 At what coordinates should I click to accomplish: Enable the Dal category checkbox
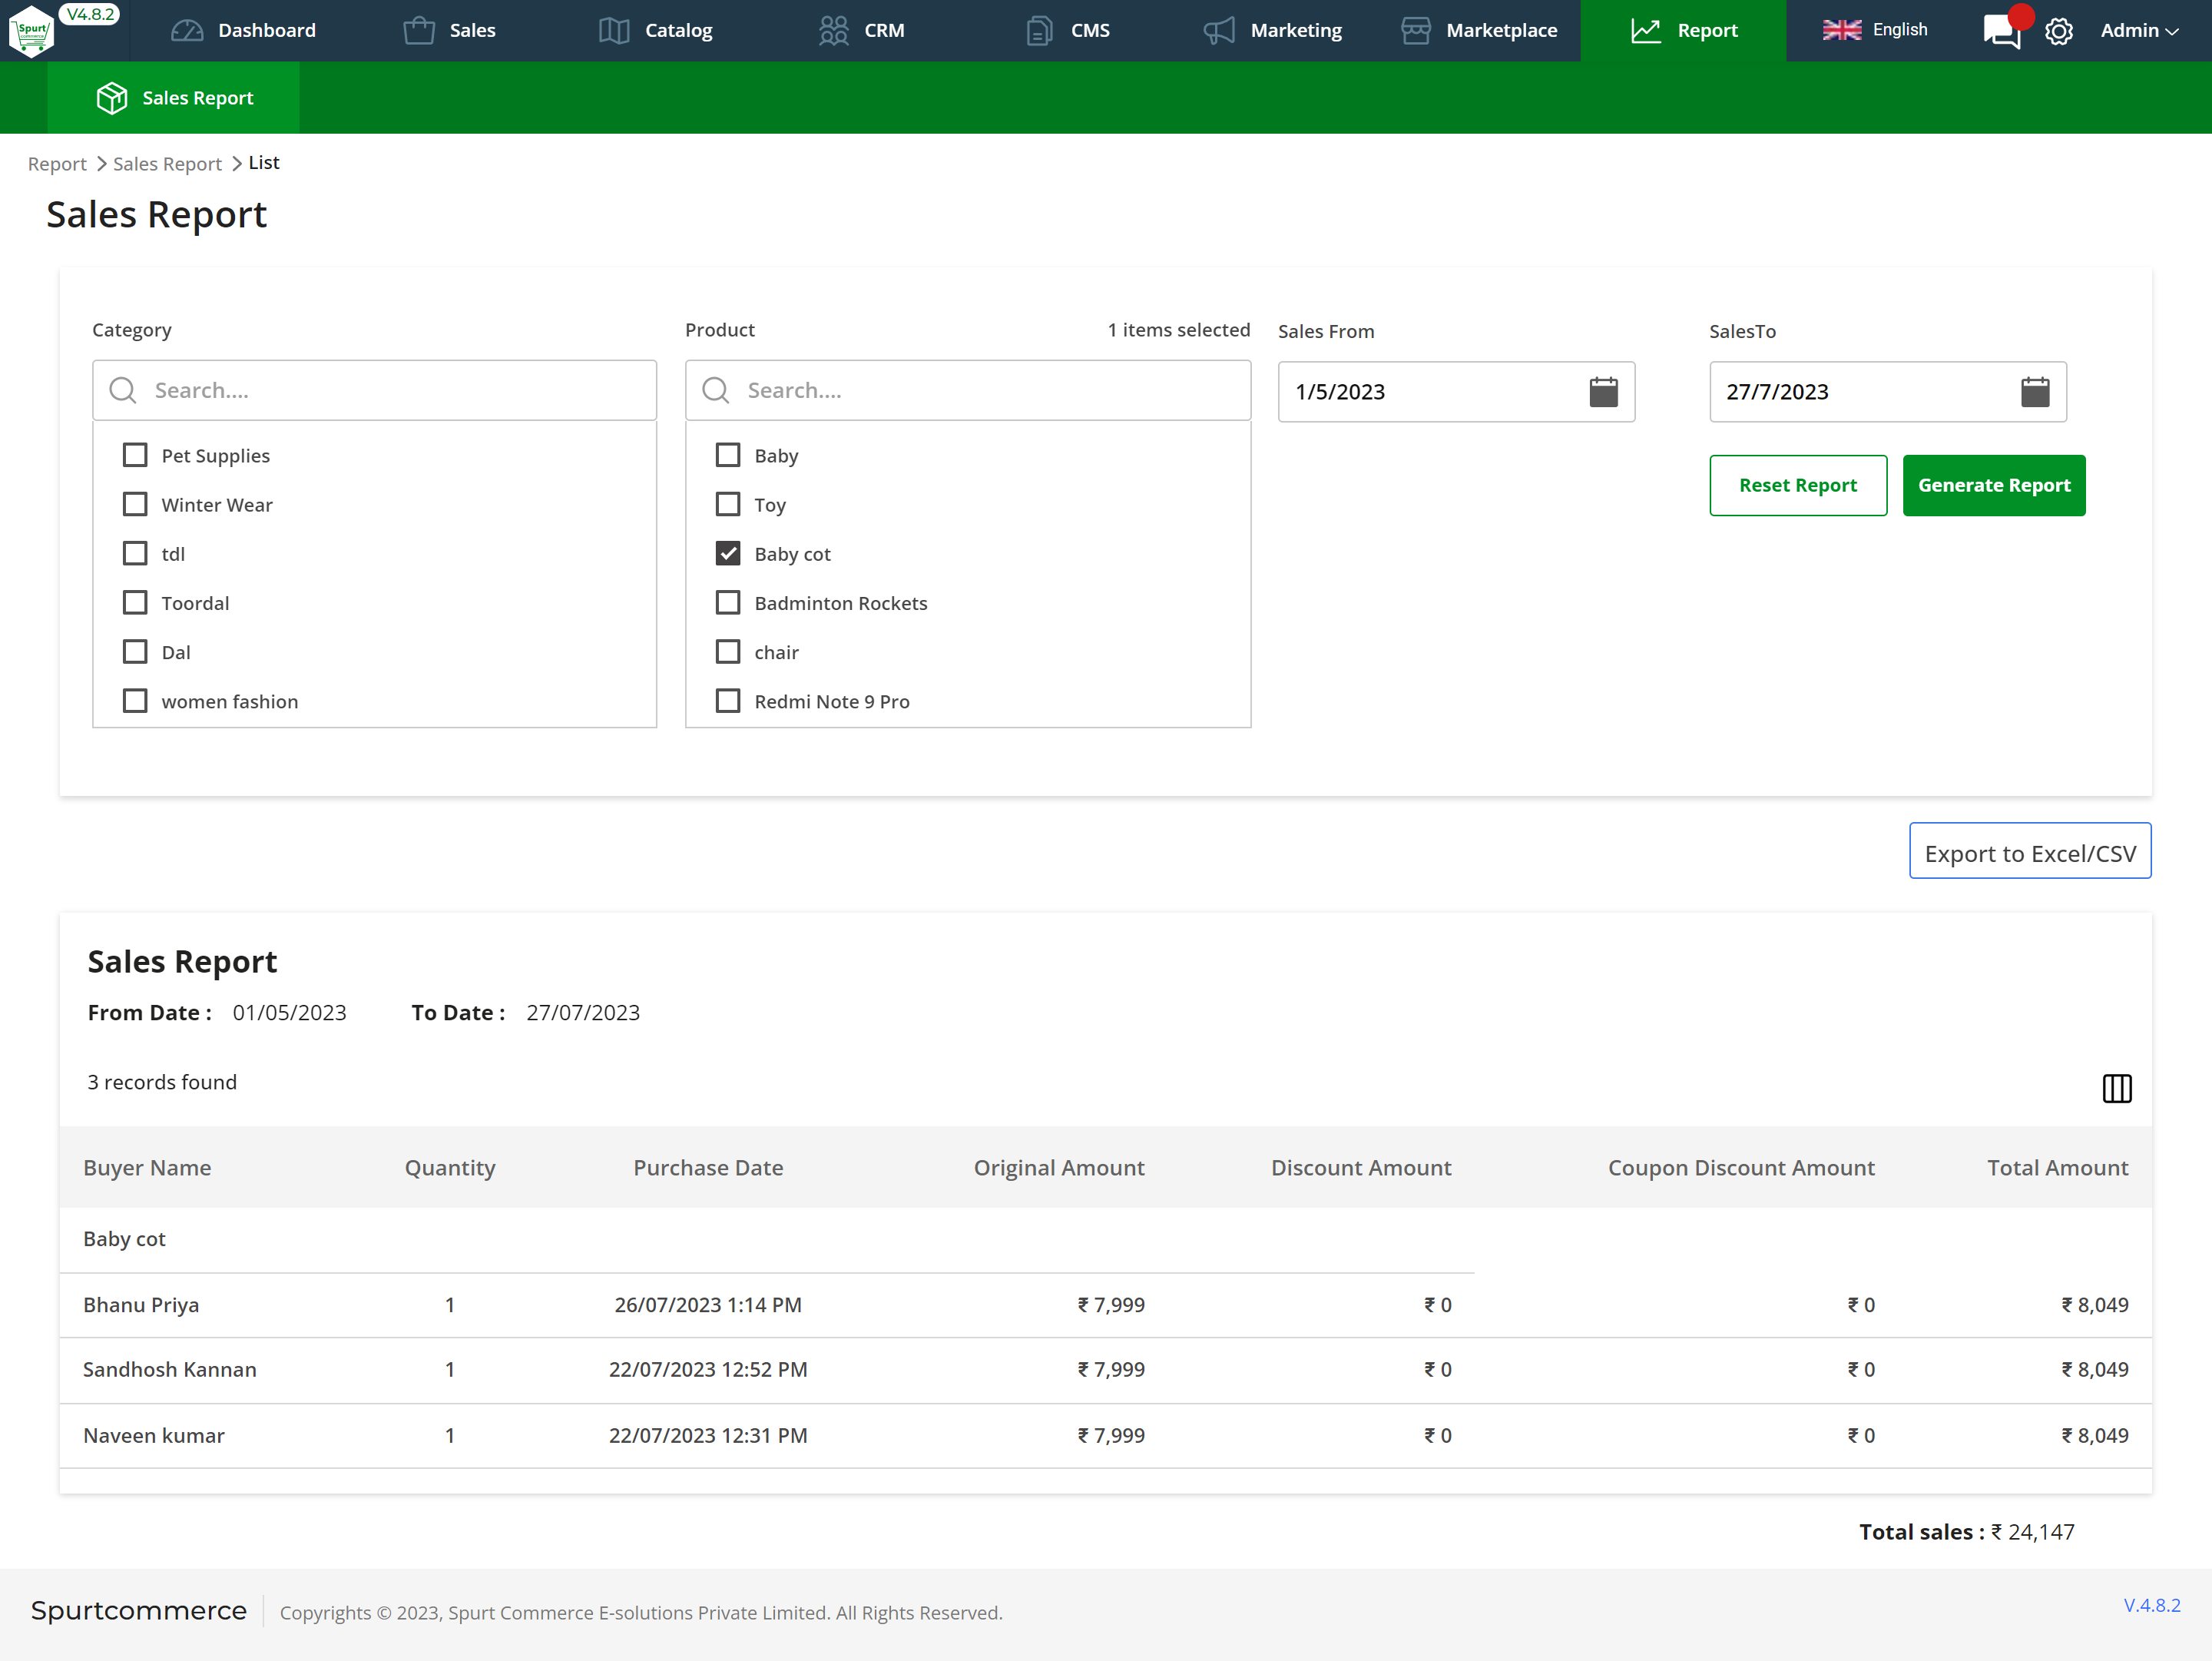coord(135,651)
